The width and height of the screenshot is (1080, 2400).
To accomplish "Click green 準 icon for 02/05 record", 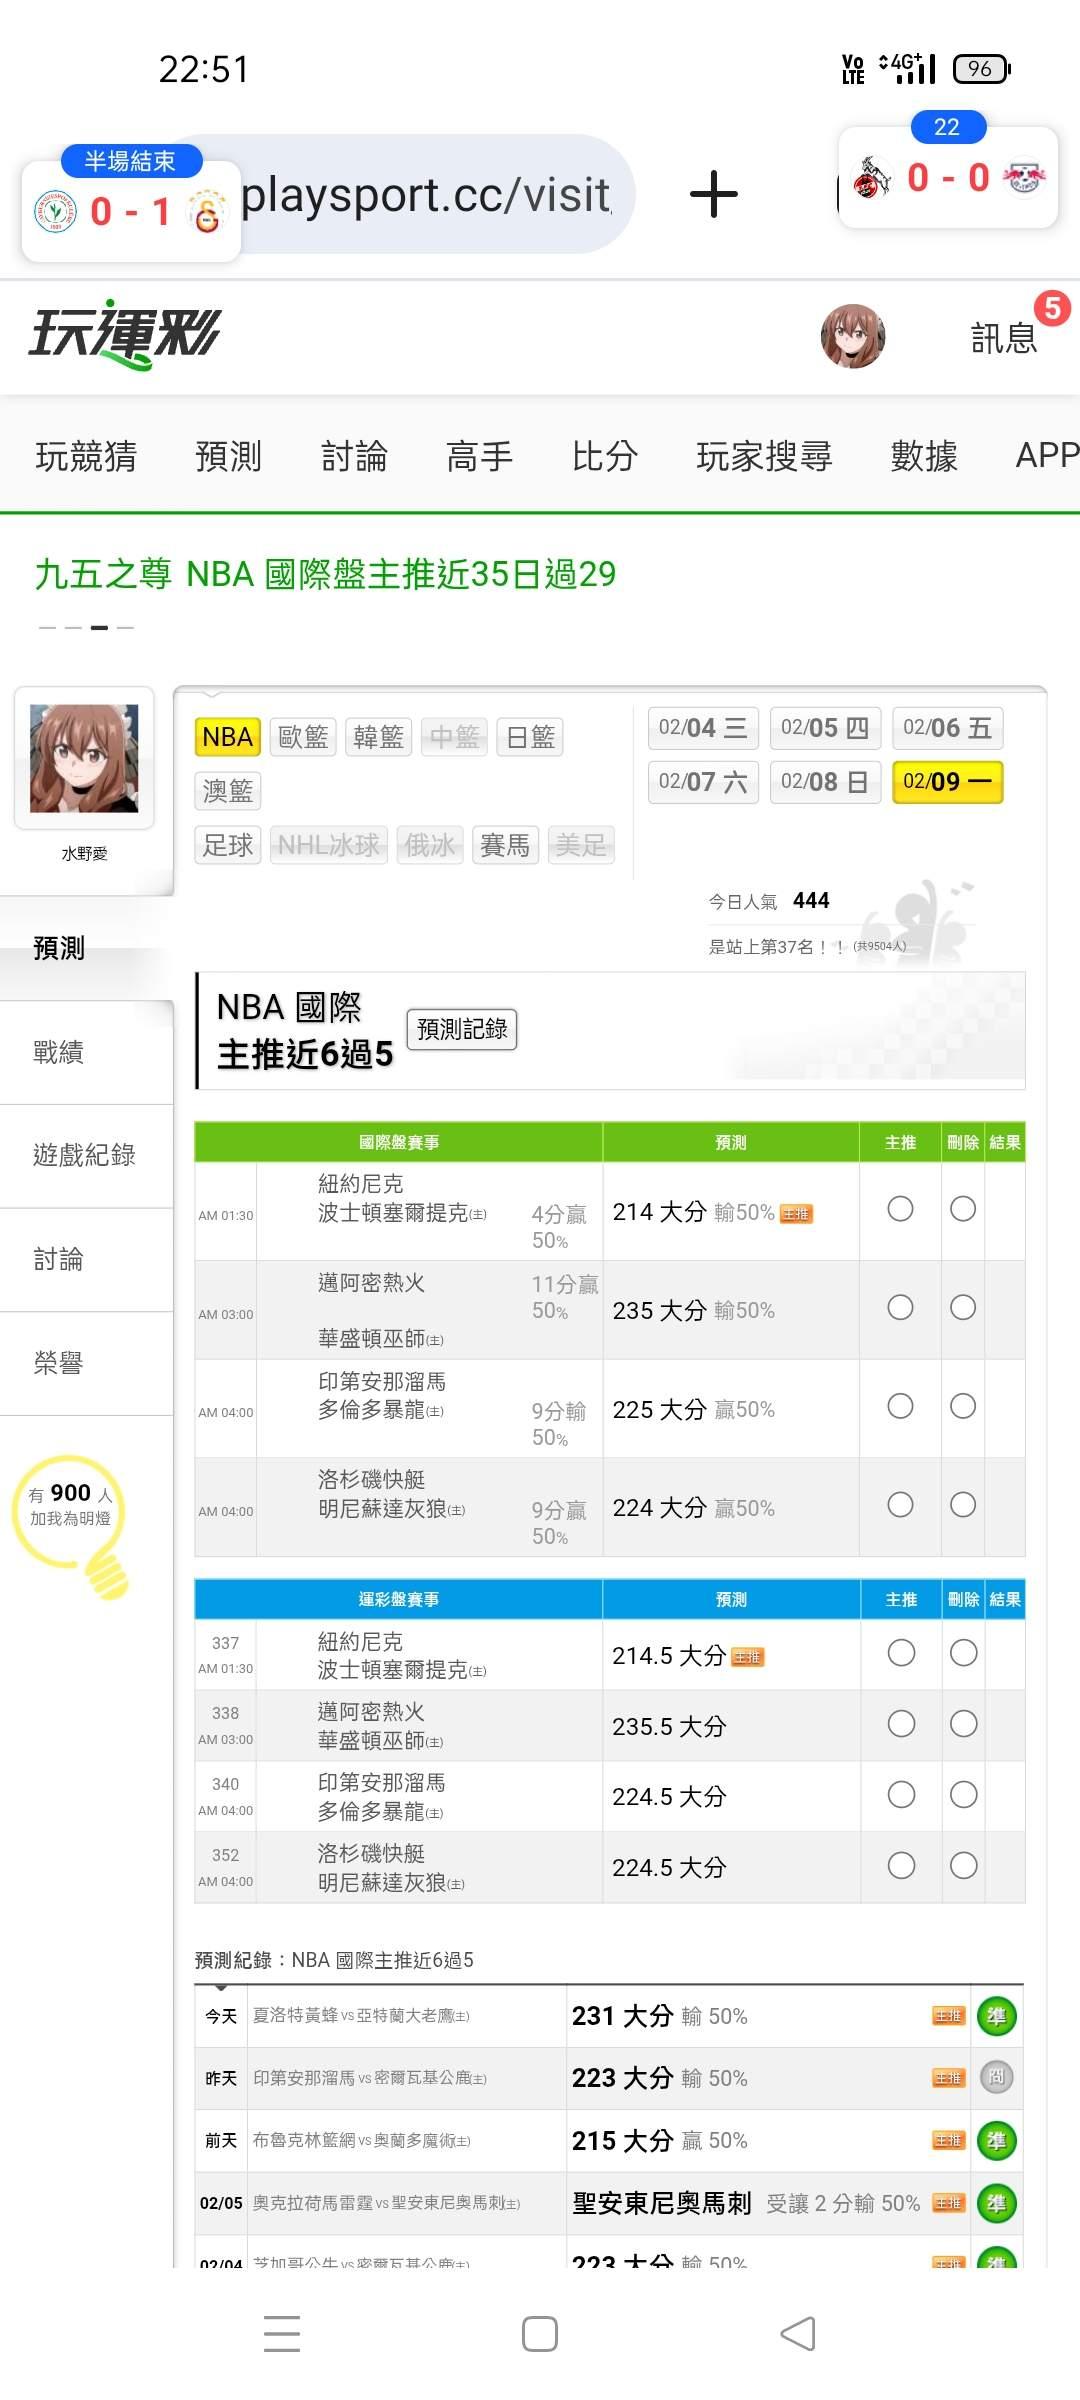I will (x=996, y=2203).
